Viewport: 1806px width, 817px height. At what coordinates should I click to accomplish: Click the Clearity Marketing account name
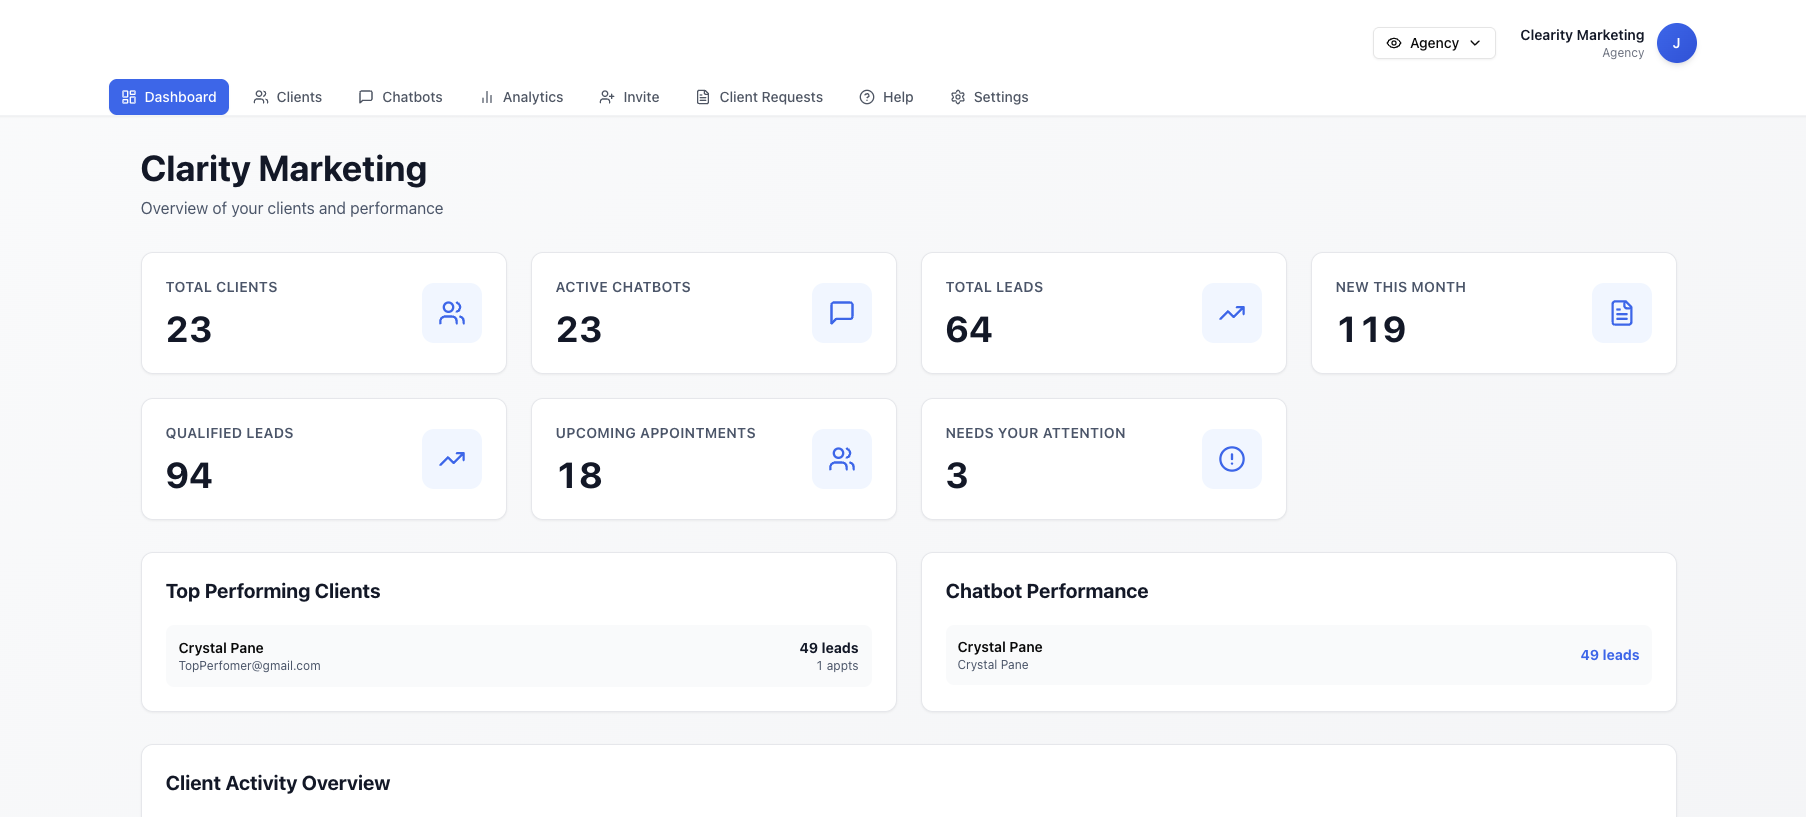(1582, 35)
